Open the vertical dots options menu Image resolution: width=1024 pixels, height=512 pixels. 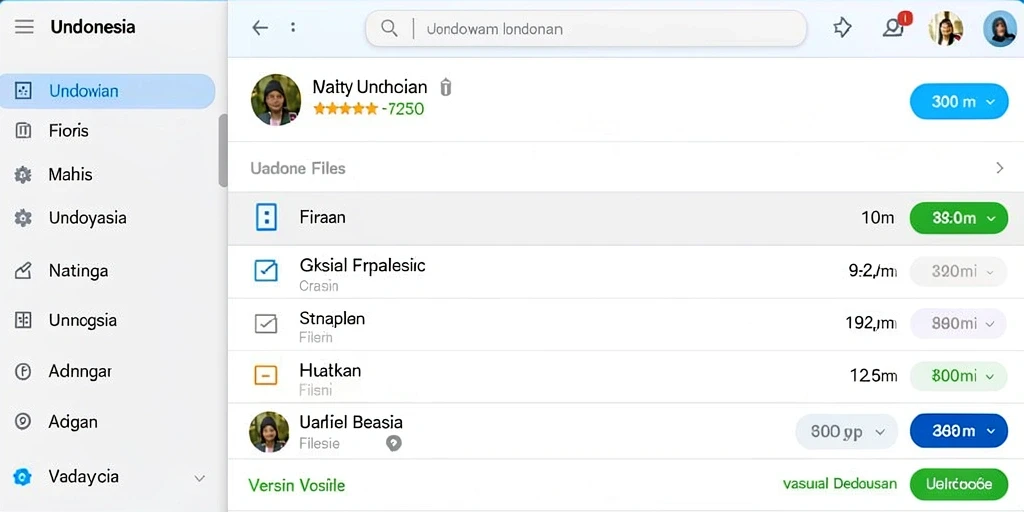coord(293,27)
